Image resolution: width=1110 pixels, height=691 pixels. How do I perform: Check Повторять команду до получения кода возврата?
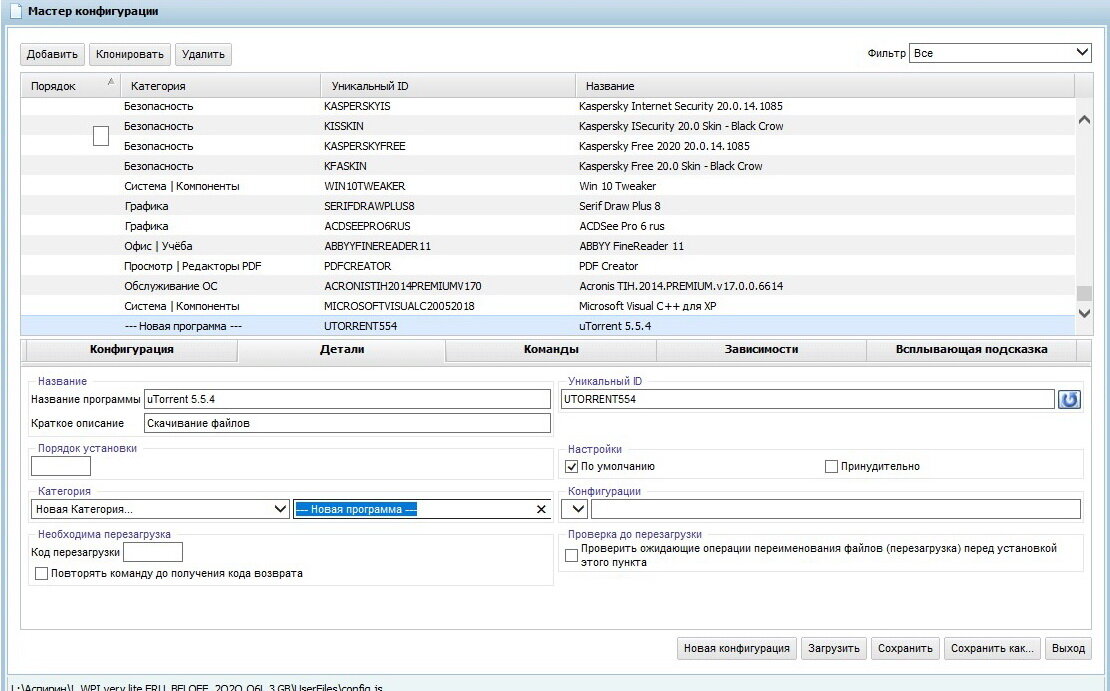click(42, 573)
